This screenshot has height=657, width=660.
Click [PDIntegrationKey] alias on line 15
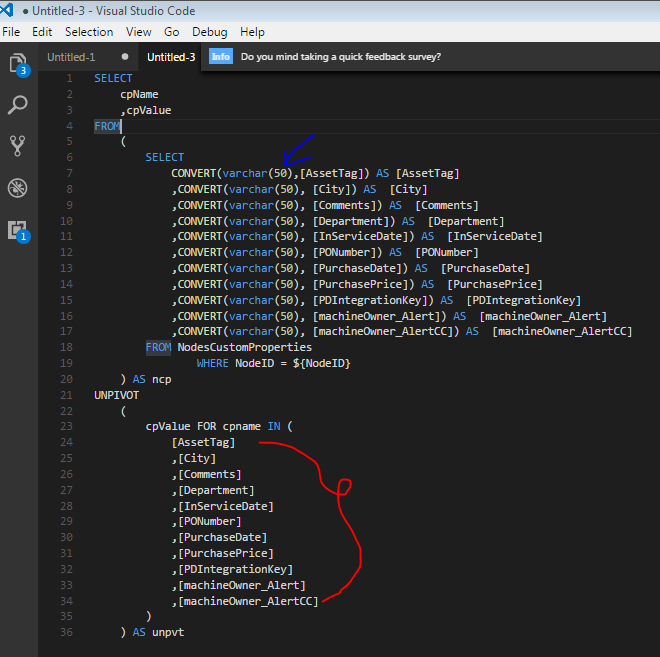[524, 301]
